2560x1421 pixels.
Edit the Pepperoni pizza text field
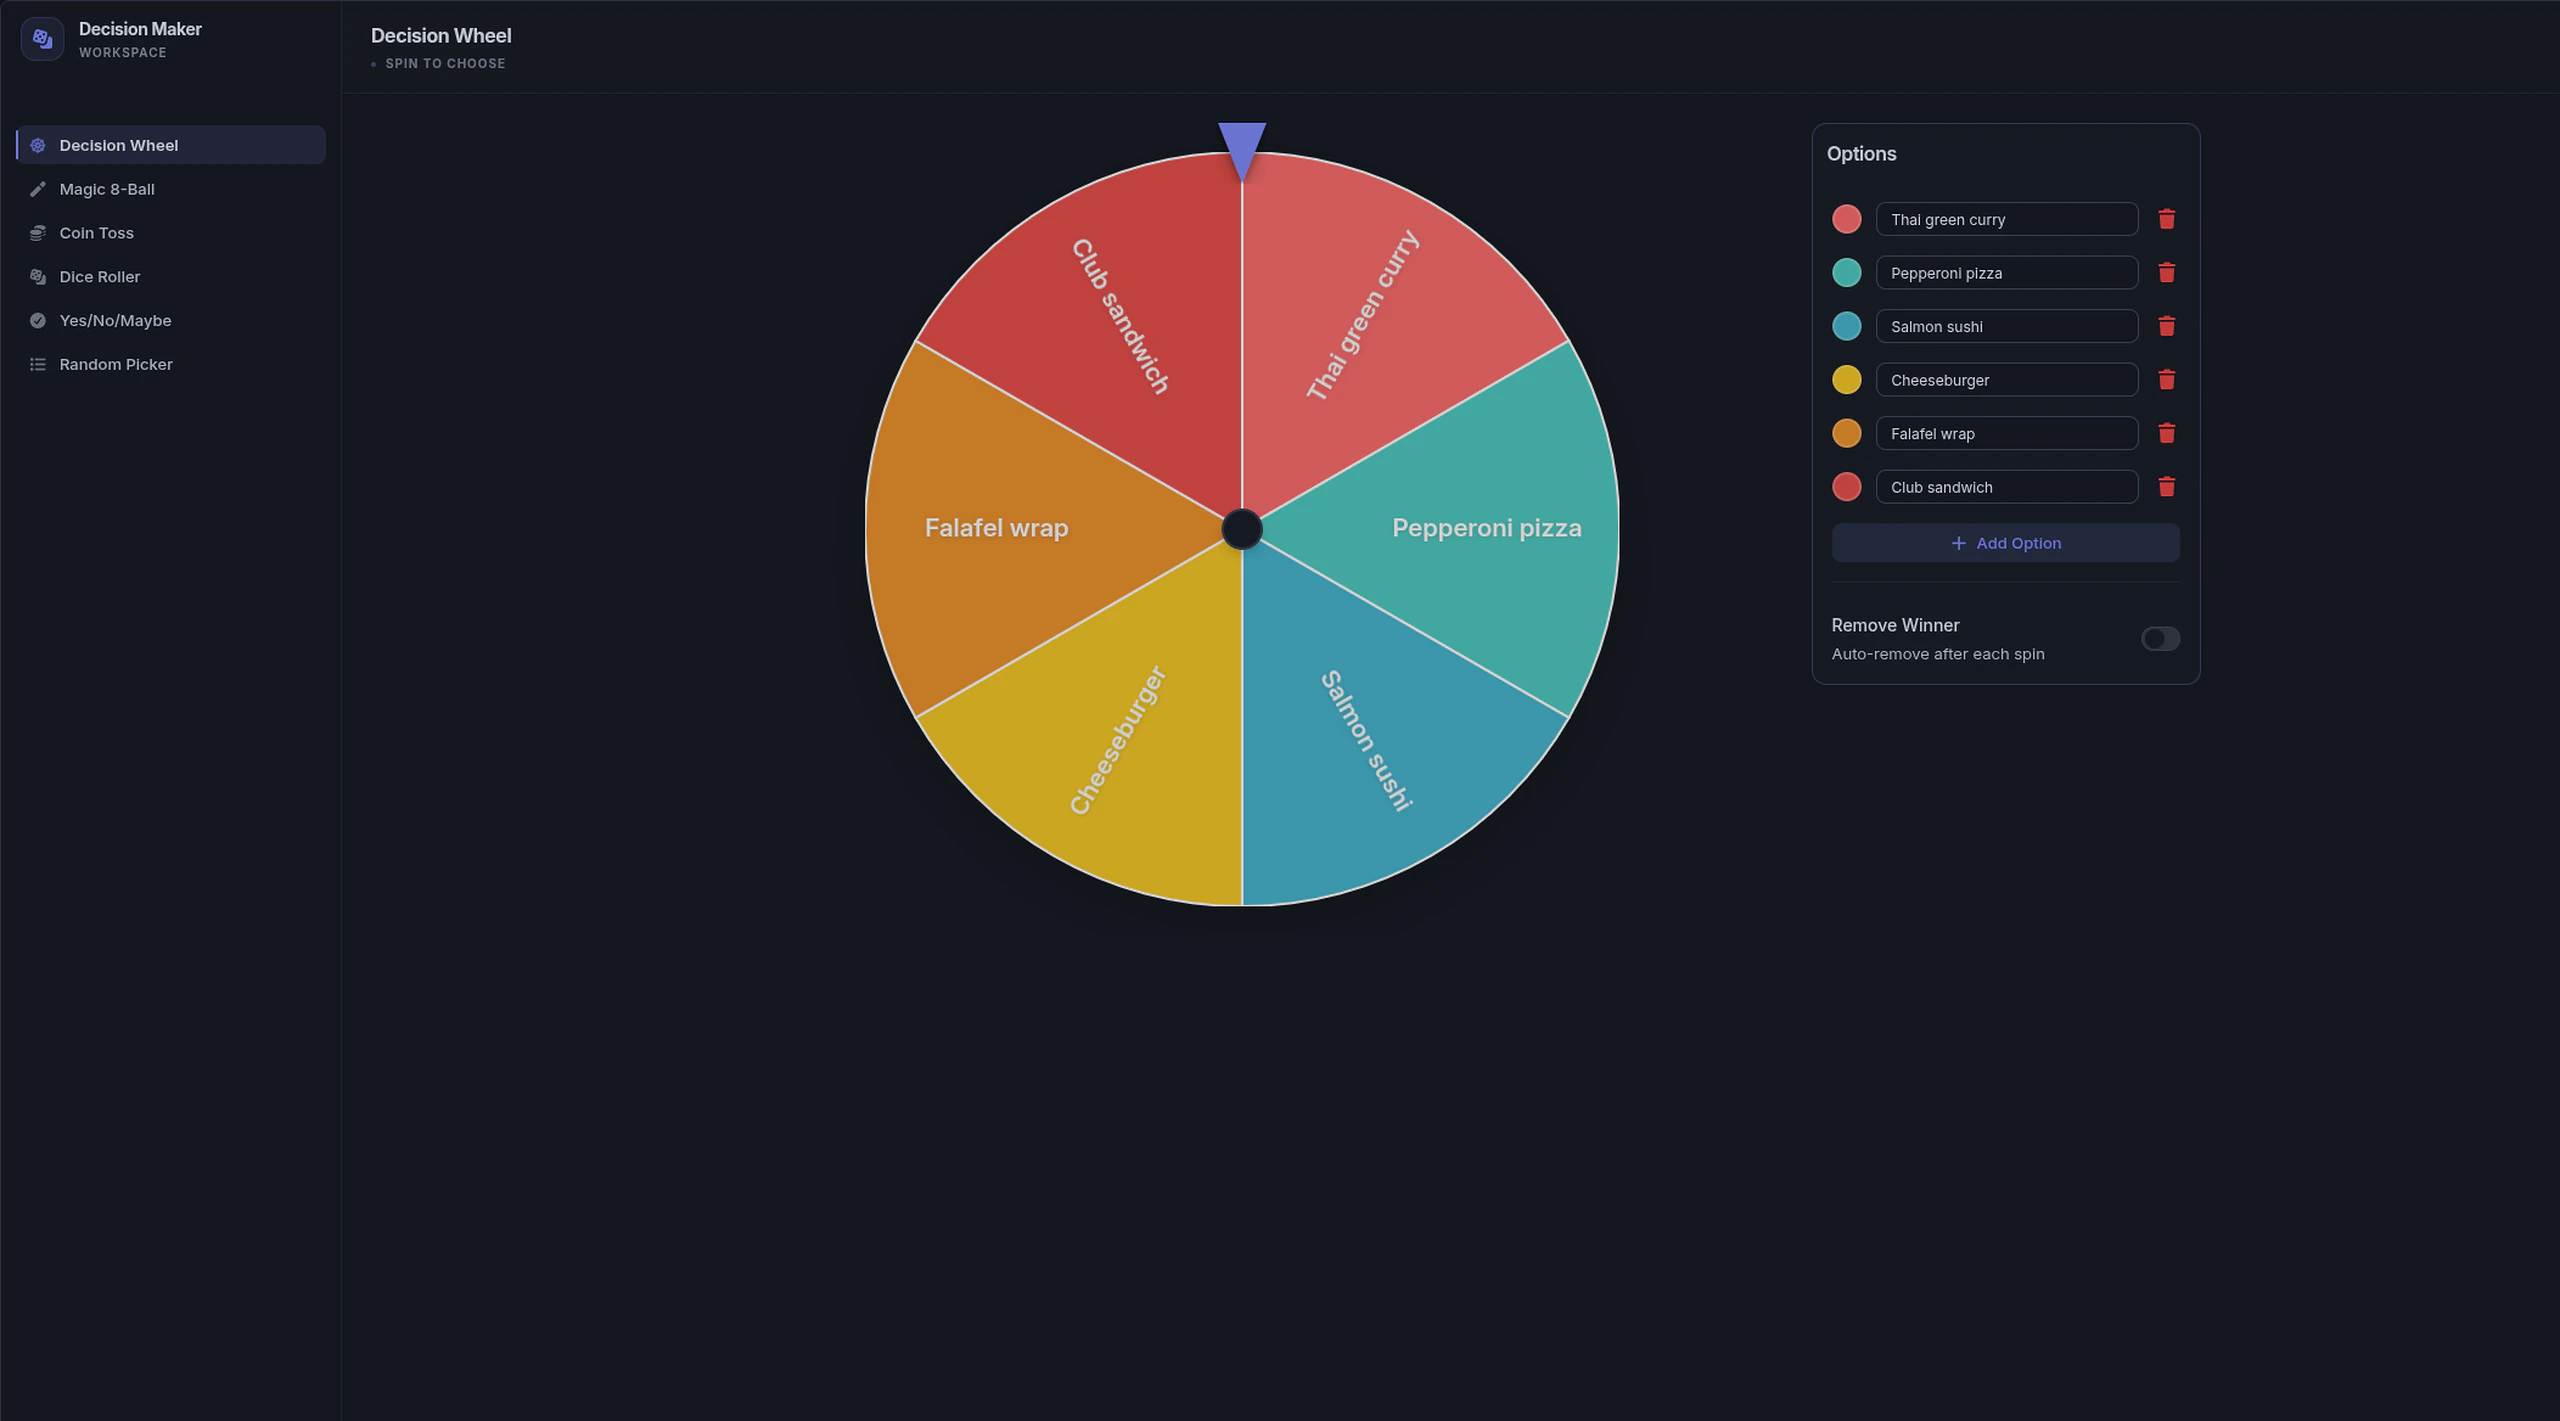(2006, 273)
